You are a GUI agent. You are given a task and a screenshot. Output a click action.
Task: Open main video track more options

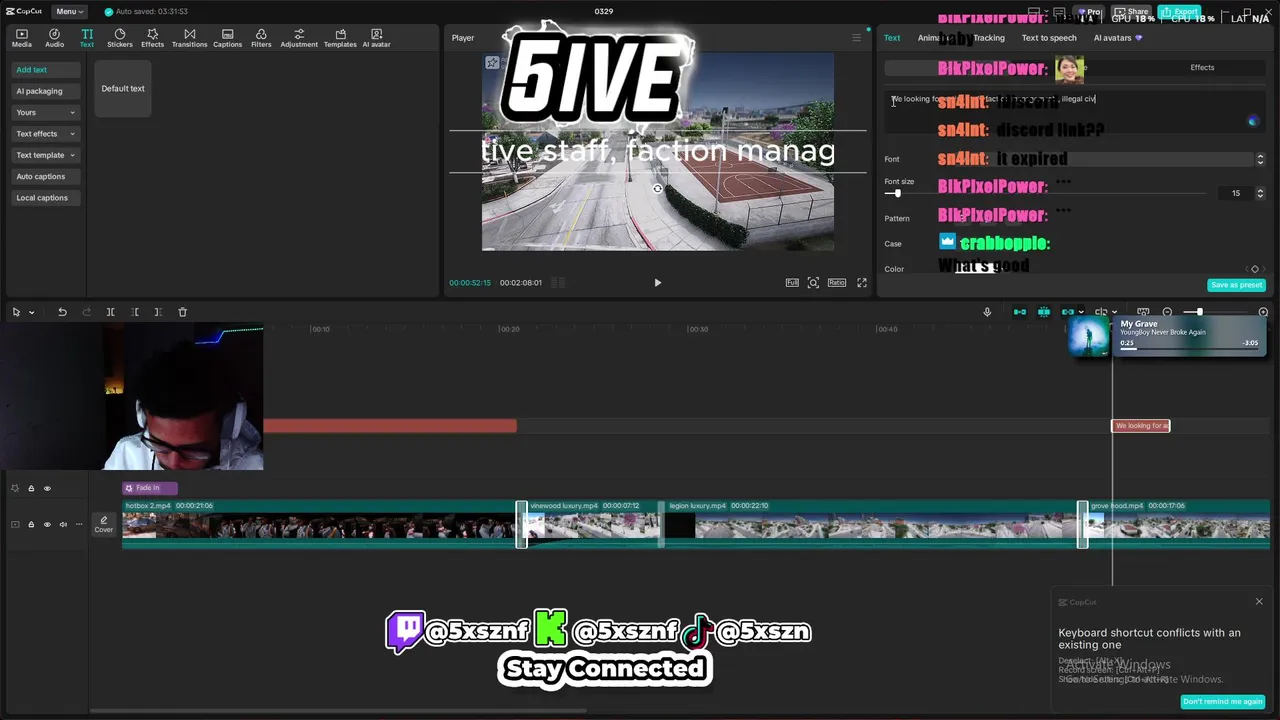(x=78, y=524)
